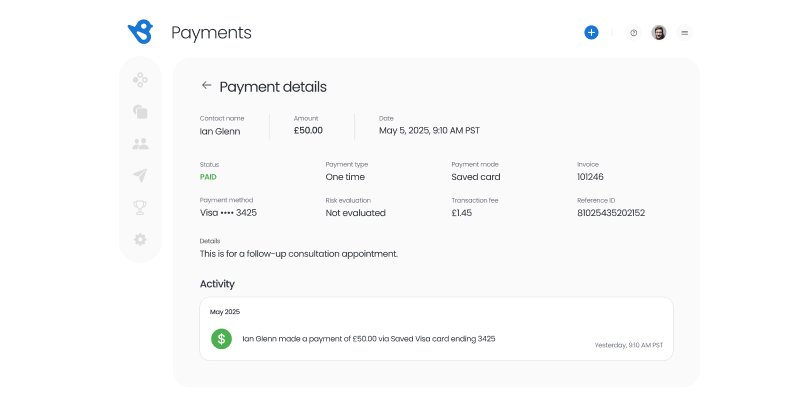The height and width of the screenshot is (400, 812).
Task: Click the Payment details heading
Action: coord(273,87)
